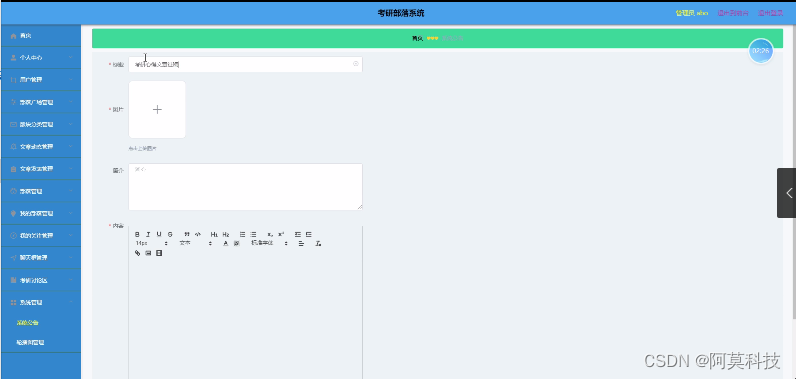This screenshot has height=379, width=796.
Task: Apply Heading 2 style
Action: click(x=226, y=234)
